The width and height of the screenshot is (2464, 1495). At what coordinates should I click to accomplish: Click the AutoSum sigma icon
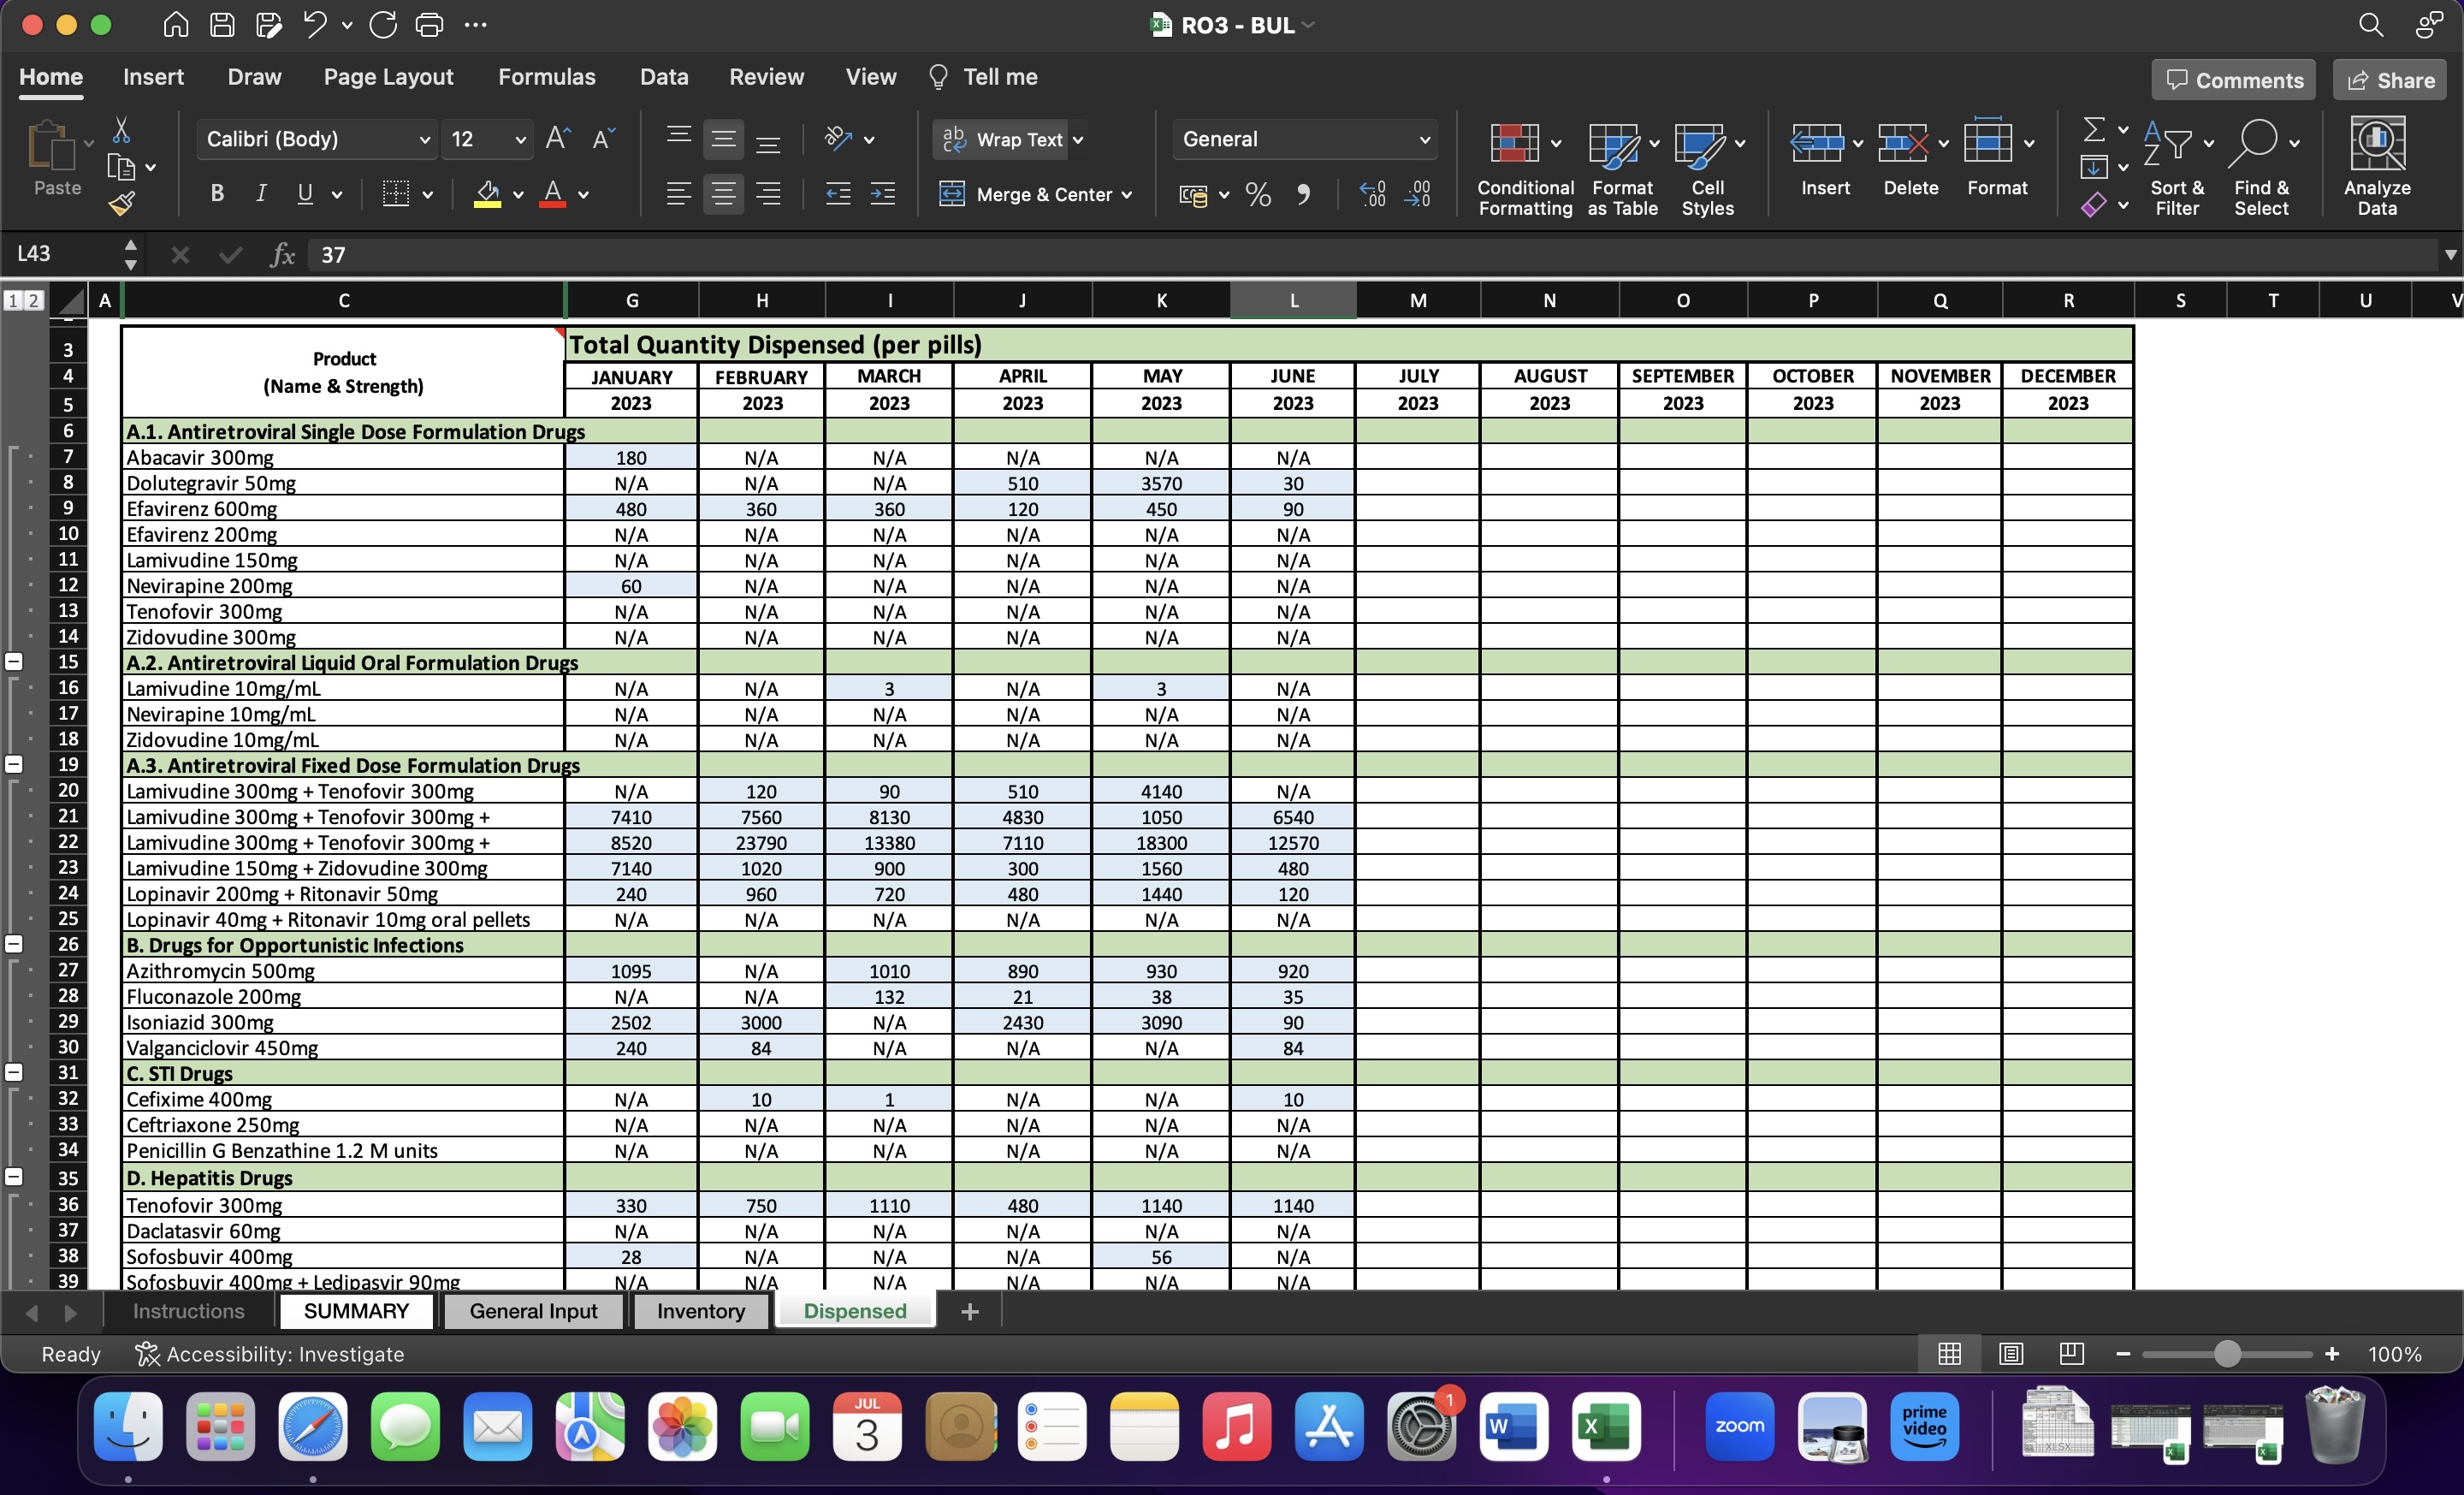pos(2093,129)
